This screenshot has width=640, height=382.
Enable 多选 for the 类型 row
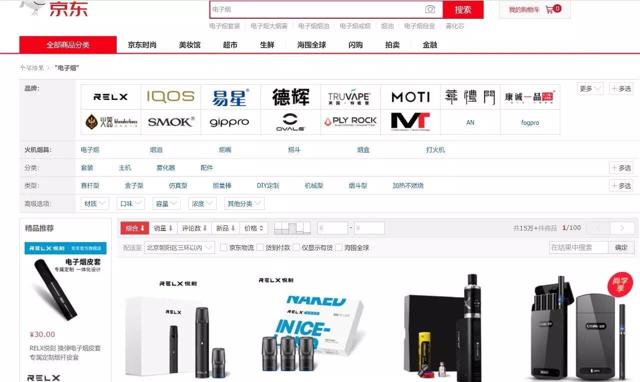coord(621,186)
